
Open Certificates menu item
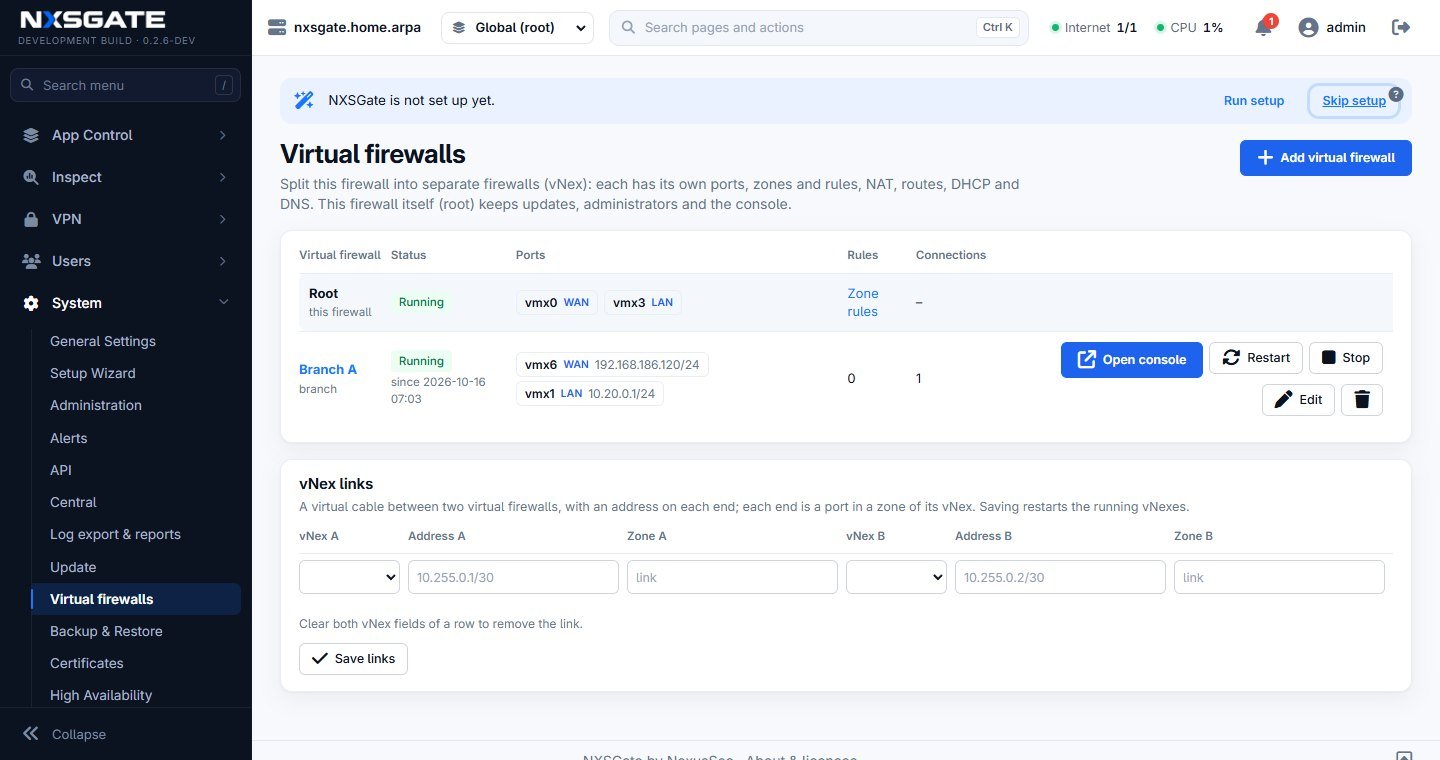tap(87, 663)
